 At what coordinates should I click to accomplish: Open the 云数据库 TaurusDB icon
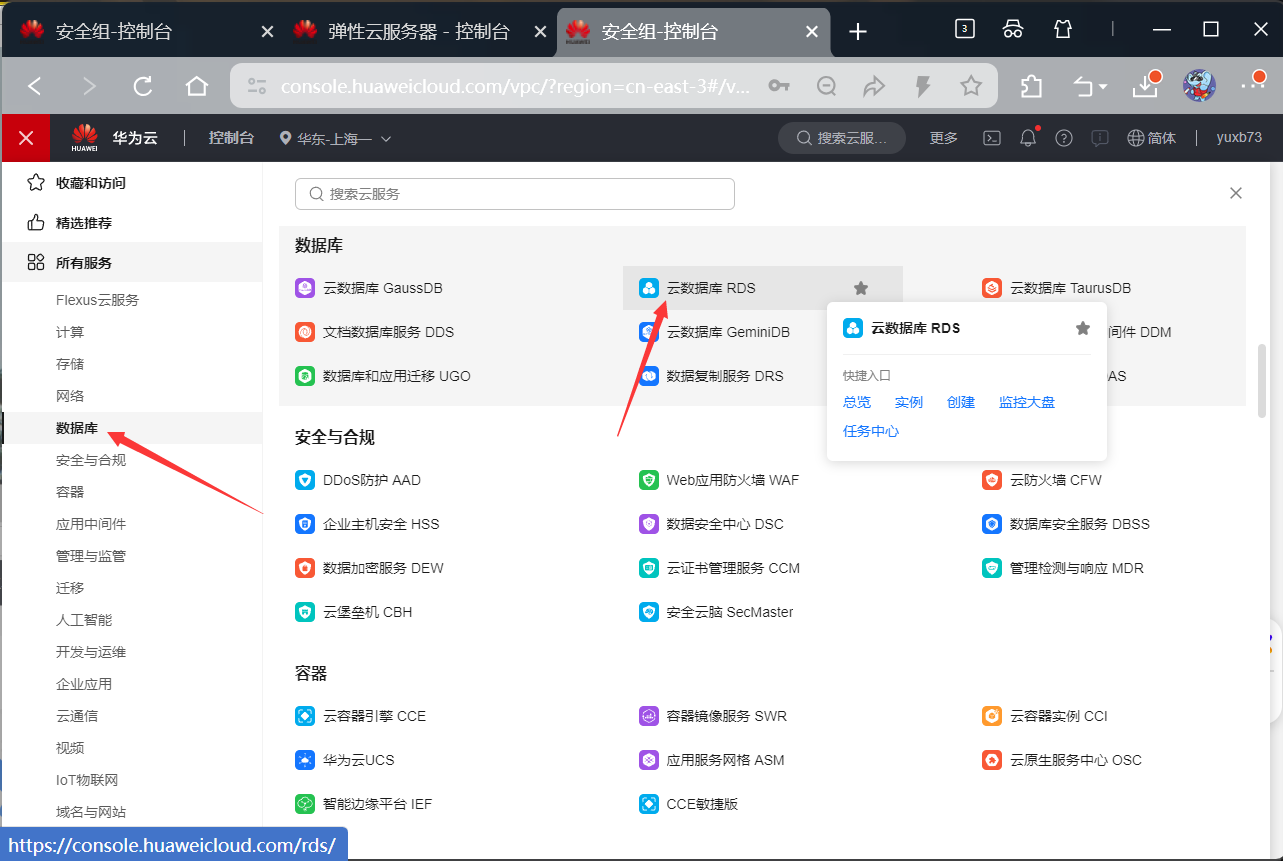point(992,288)
